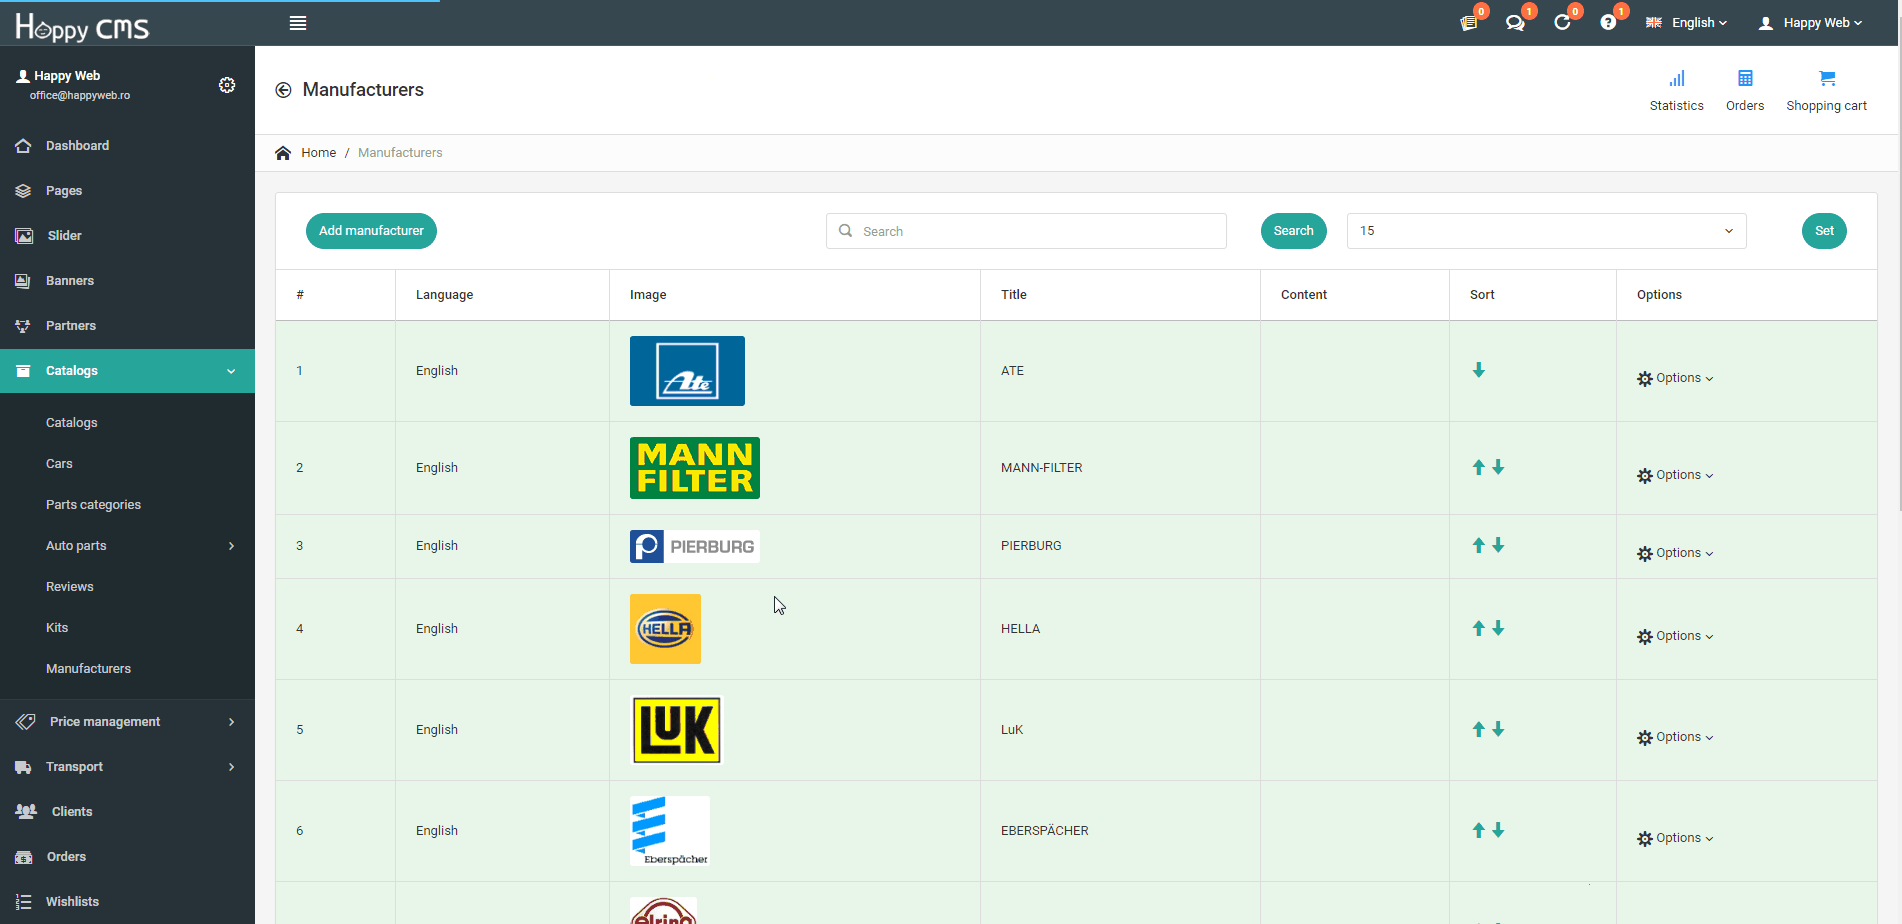Move EBERSPÄCHER down with sort arrow
Image resolution: width=1902 pixels, height=924 pixels.
pyautogui.click(x=1498, y=830)
